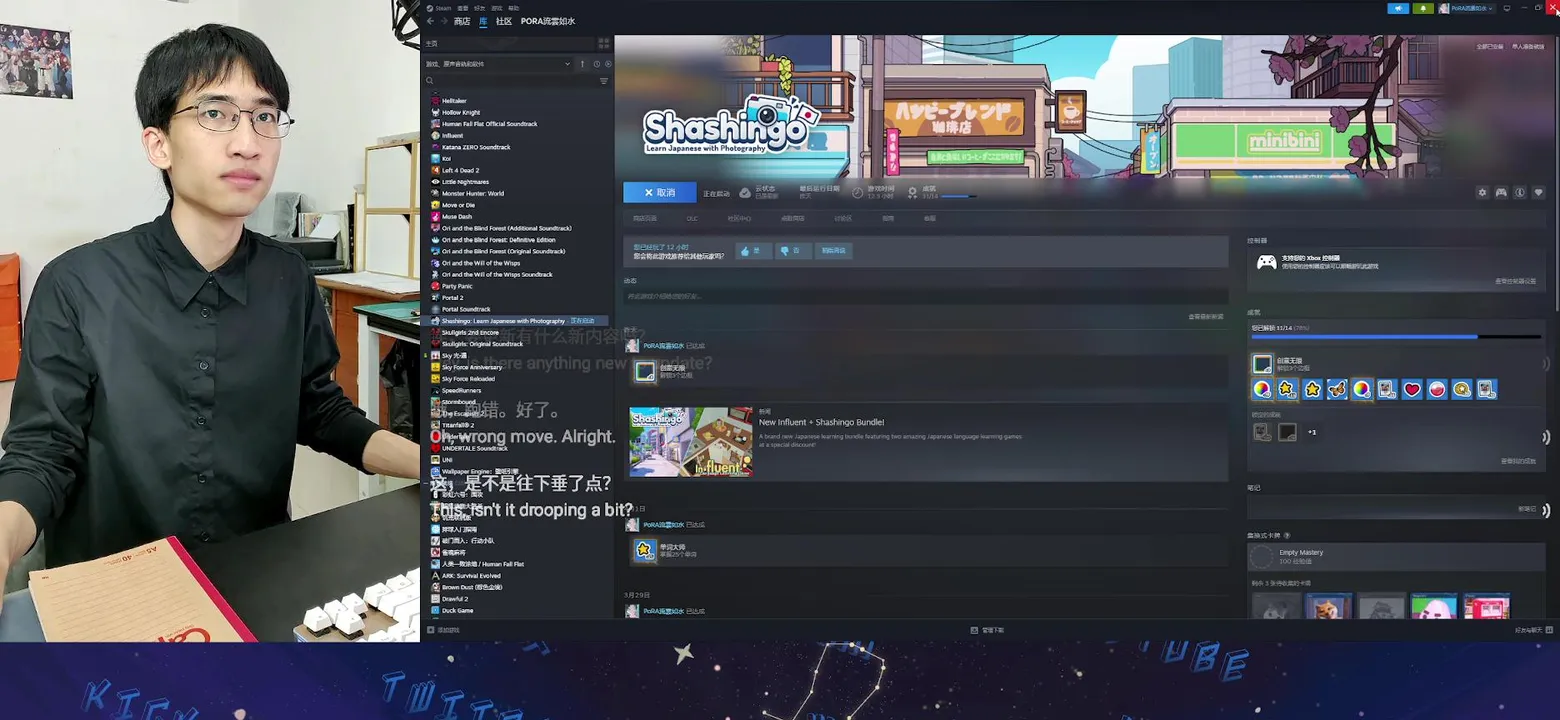Open the Influent + Shashingo Bundle news thumbnail
Image resolution: width=1560 pixels, height=720 pixels.
click(x=691, y=442)
